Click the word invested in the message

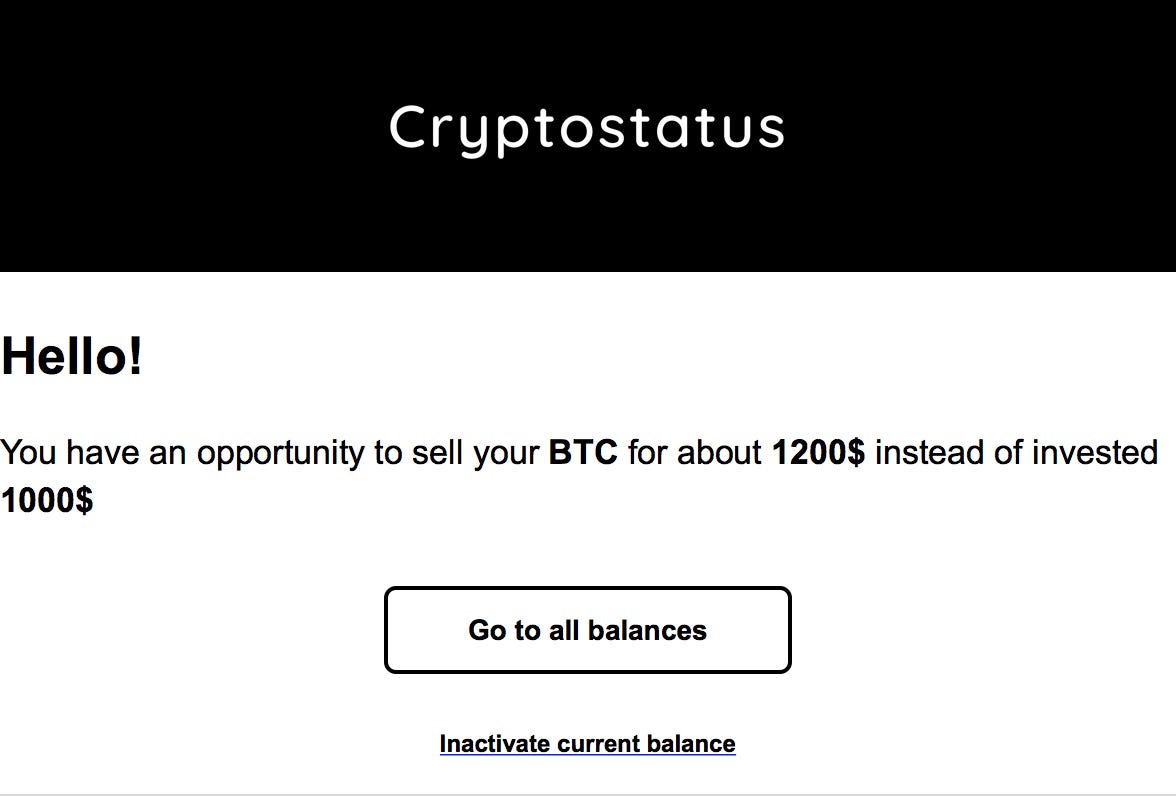tap(1094, 452)
